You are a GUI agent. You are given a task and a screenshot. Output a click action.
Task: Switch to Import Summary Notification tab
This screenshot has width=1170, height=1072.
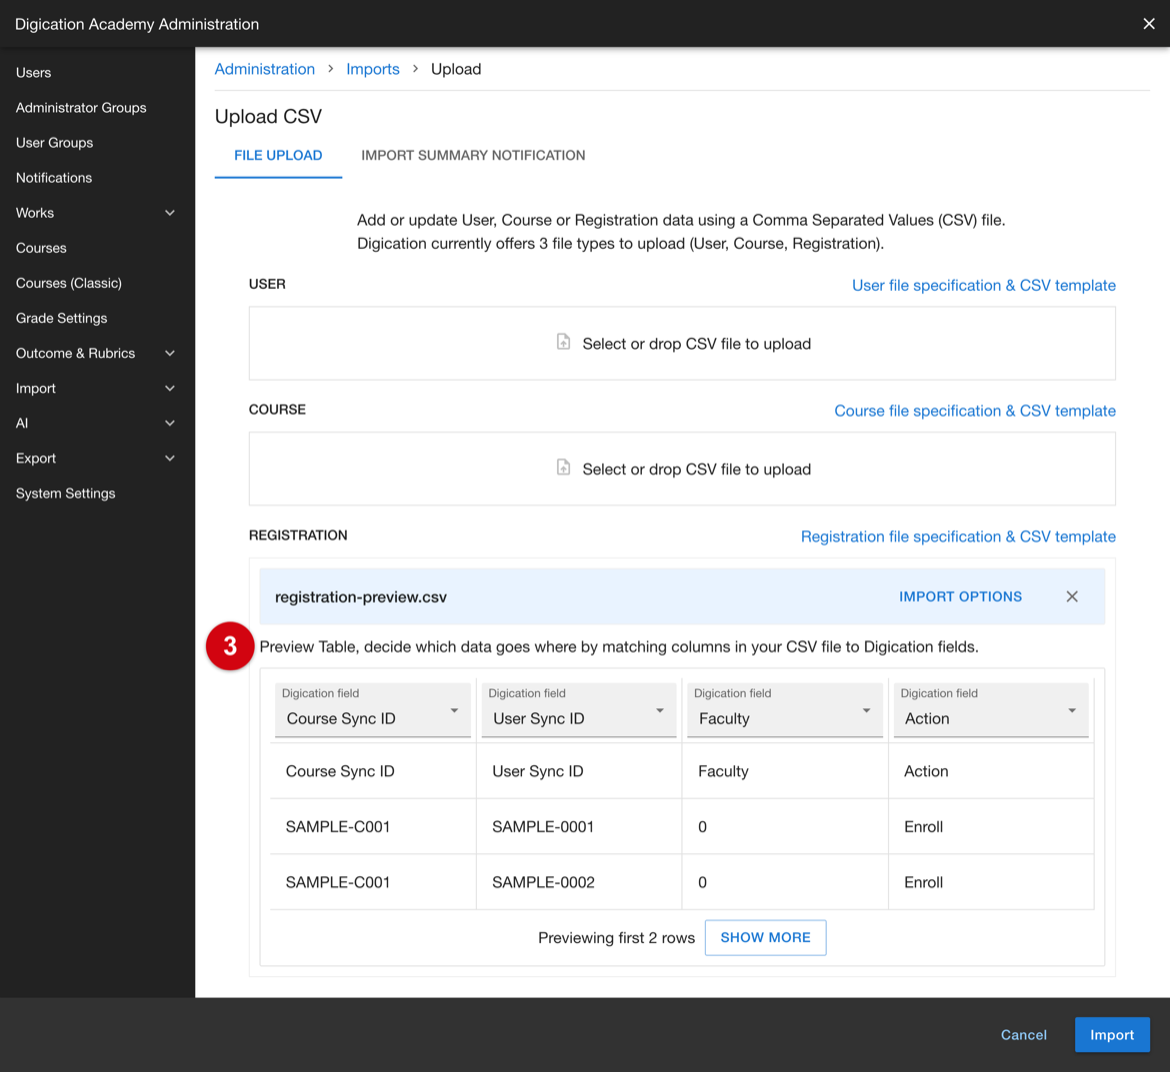click(473, 155)
